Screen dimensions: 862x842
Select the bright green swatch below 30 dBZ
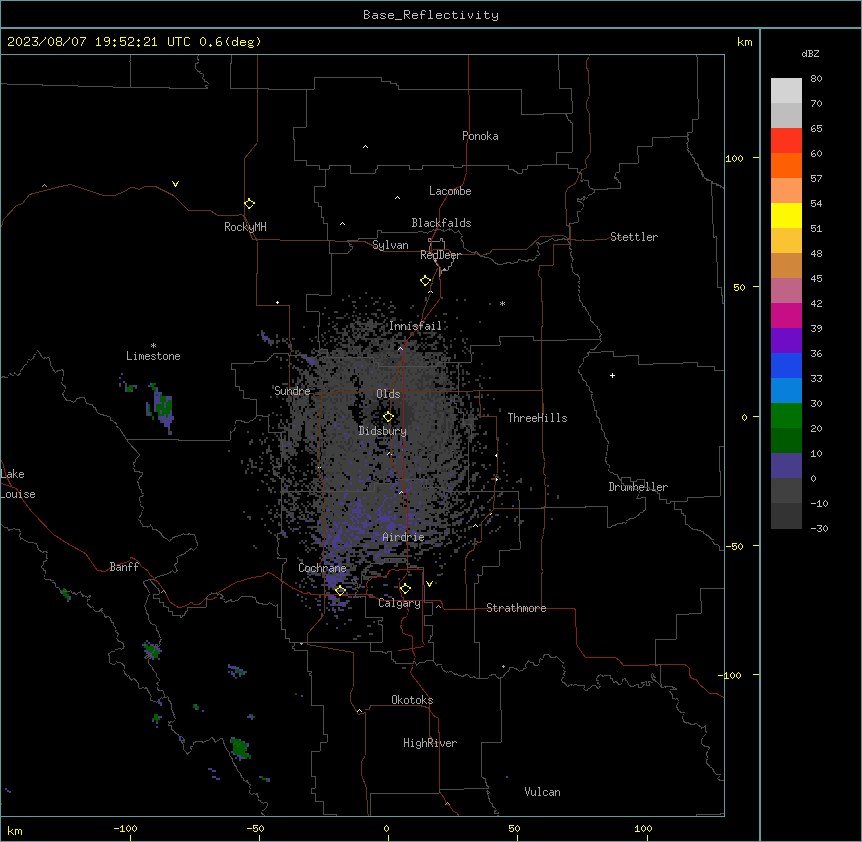pos(786,416)
